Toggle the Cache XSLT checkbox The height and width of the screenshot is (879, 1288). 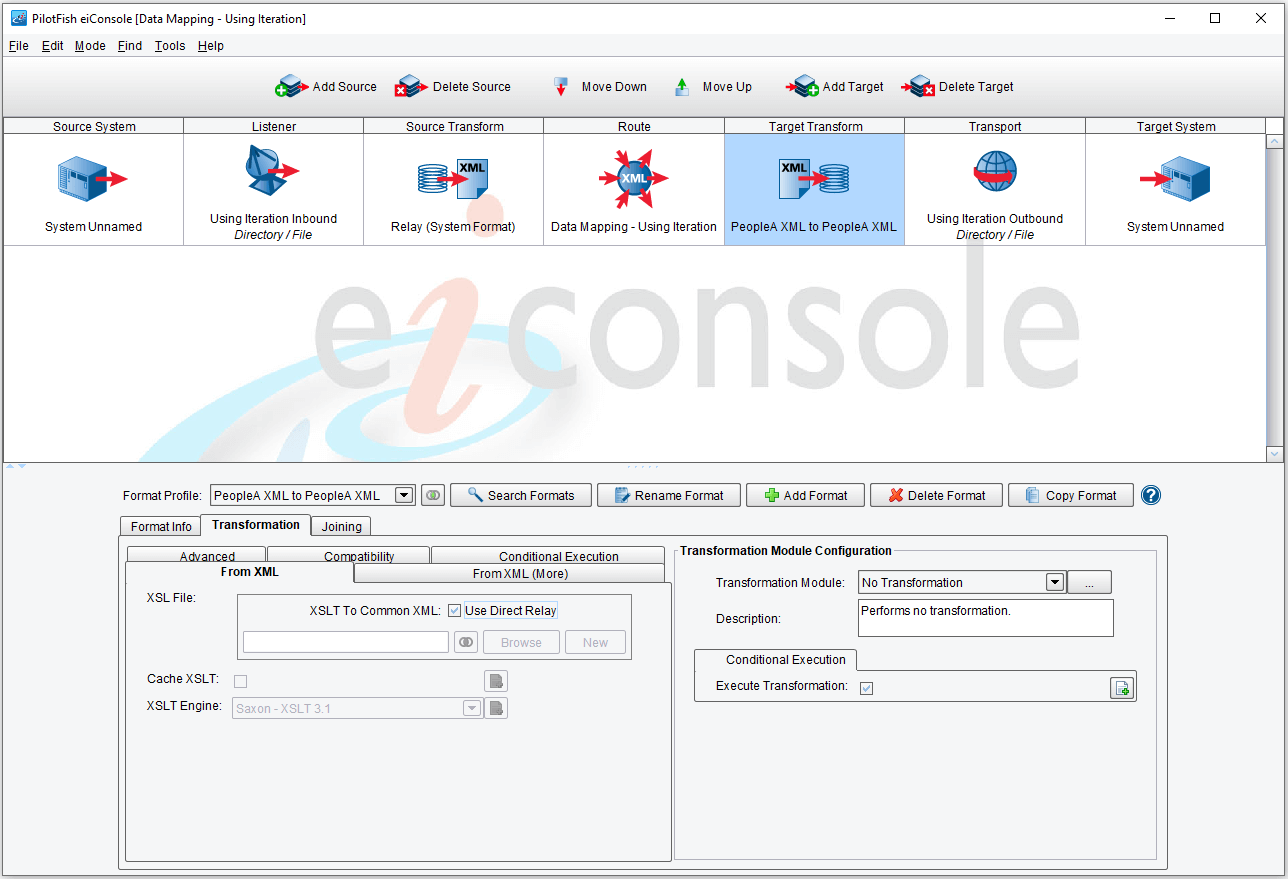coord(240,681)
